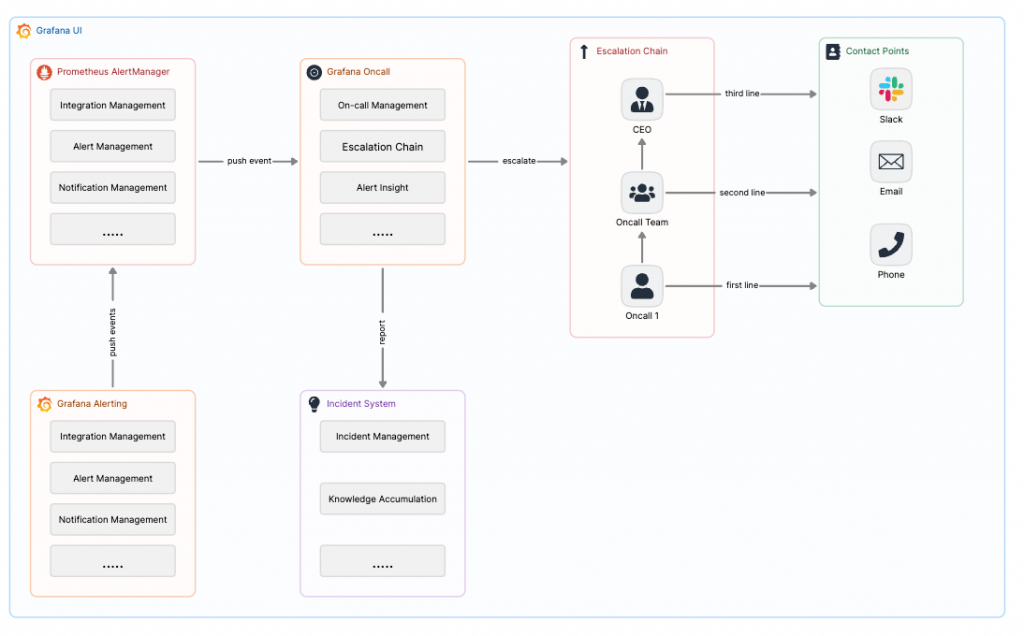Open Knowledge Accumulation in Incident System
Screen dimensions: 1024x636
[x=383, y=499]
